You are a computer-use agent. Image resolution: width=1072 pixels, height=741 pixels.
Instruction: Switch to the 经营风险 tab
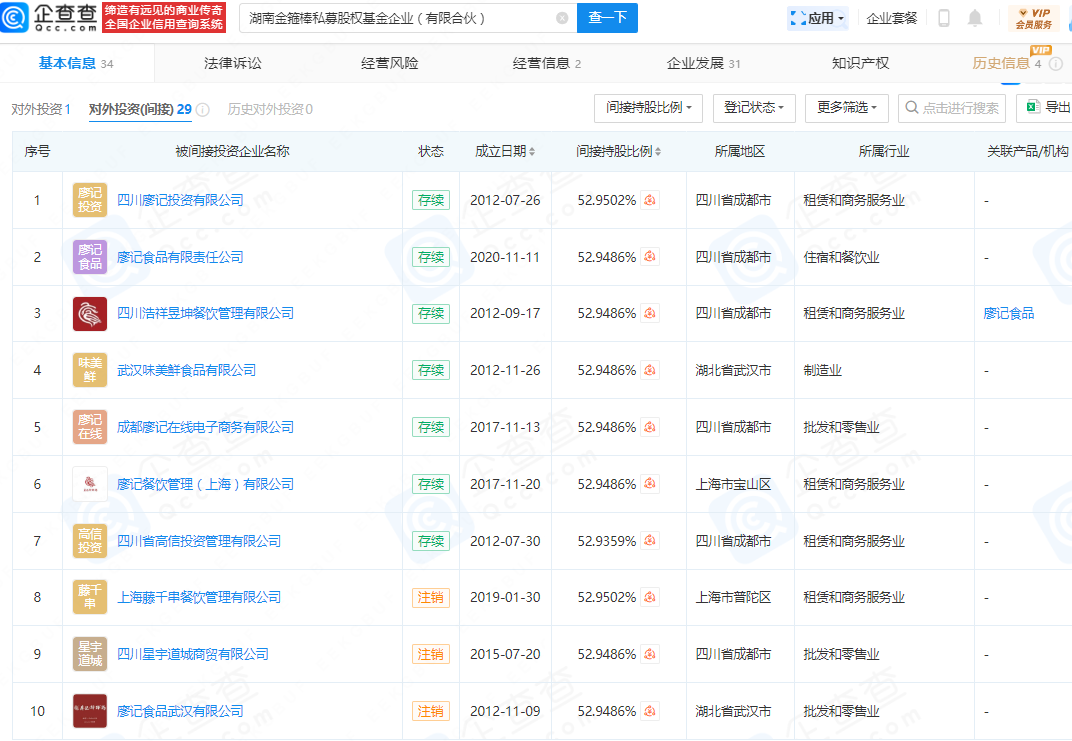[x=389, y=64]
